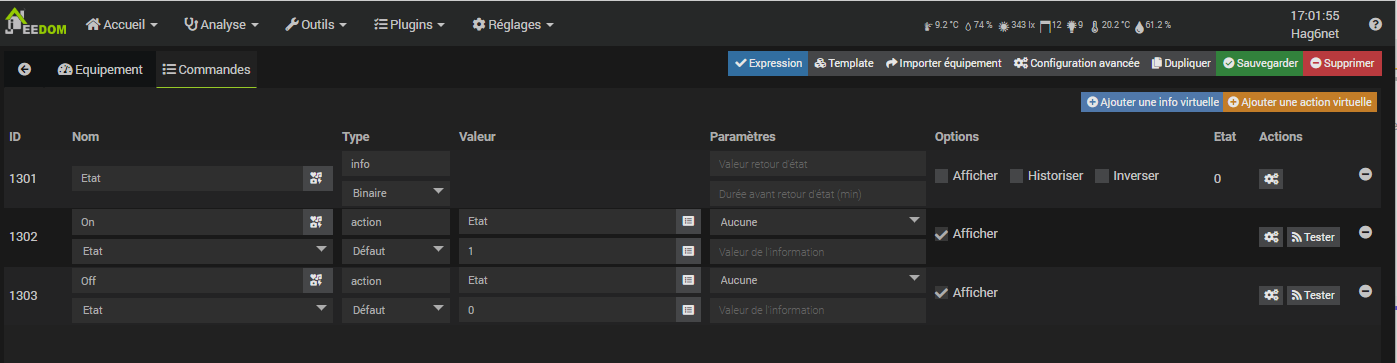Image resolution: width=1397 pixels, height=363 pixels.
Task: Click the Valeur retour d'état field
Action: coord(818,163)
